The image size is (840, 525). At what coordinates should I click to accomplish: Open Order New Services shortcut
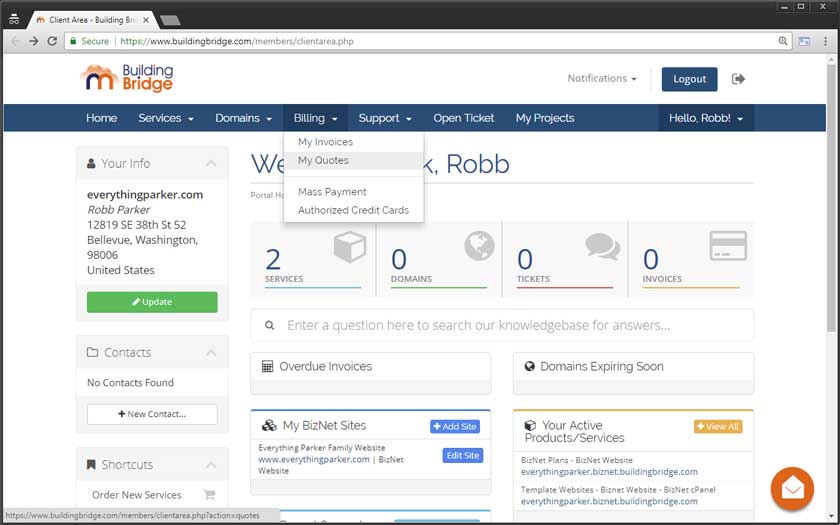(137, 494)
